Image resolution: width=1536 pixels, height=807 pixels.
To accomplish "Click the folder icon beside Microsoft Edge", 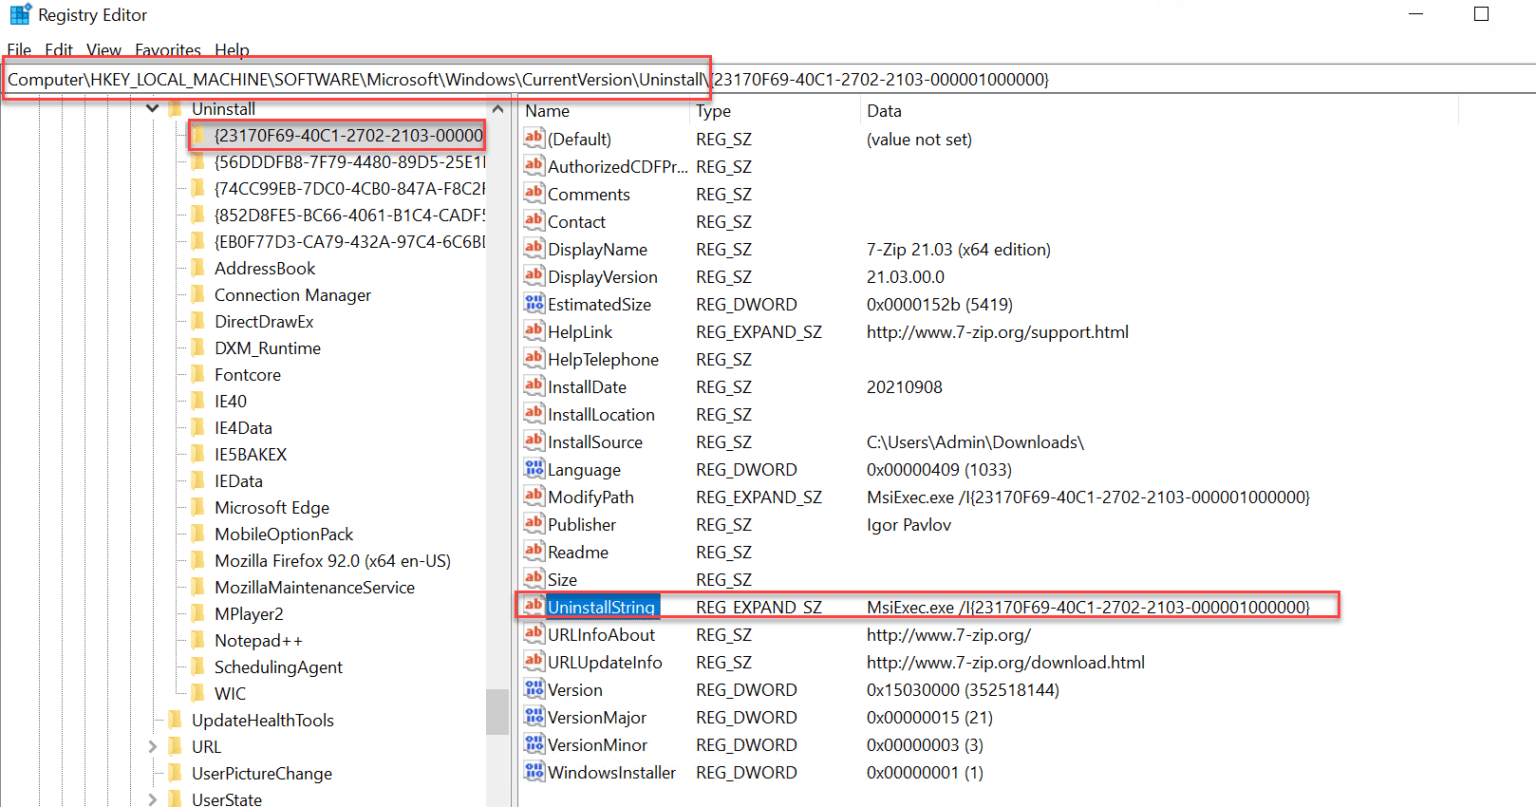I will point(200,507).
